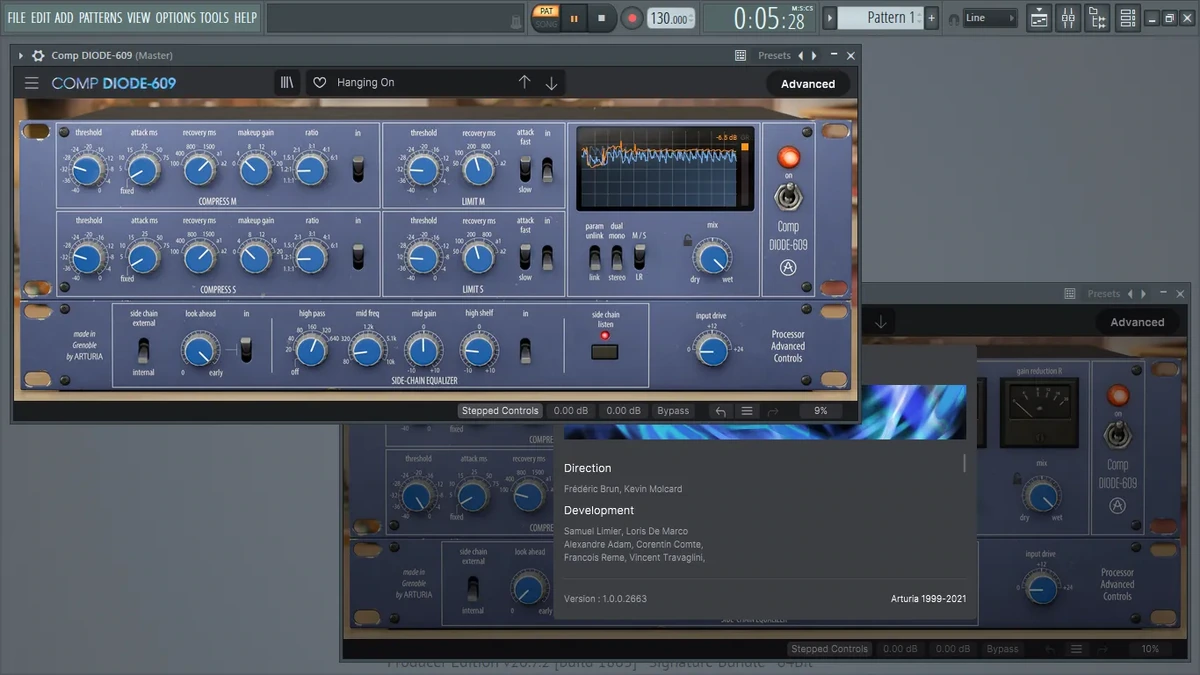Toggle Compress M in switch
The image size is (1200, 675).
point(358,169)
